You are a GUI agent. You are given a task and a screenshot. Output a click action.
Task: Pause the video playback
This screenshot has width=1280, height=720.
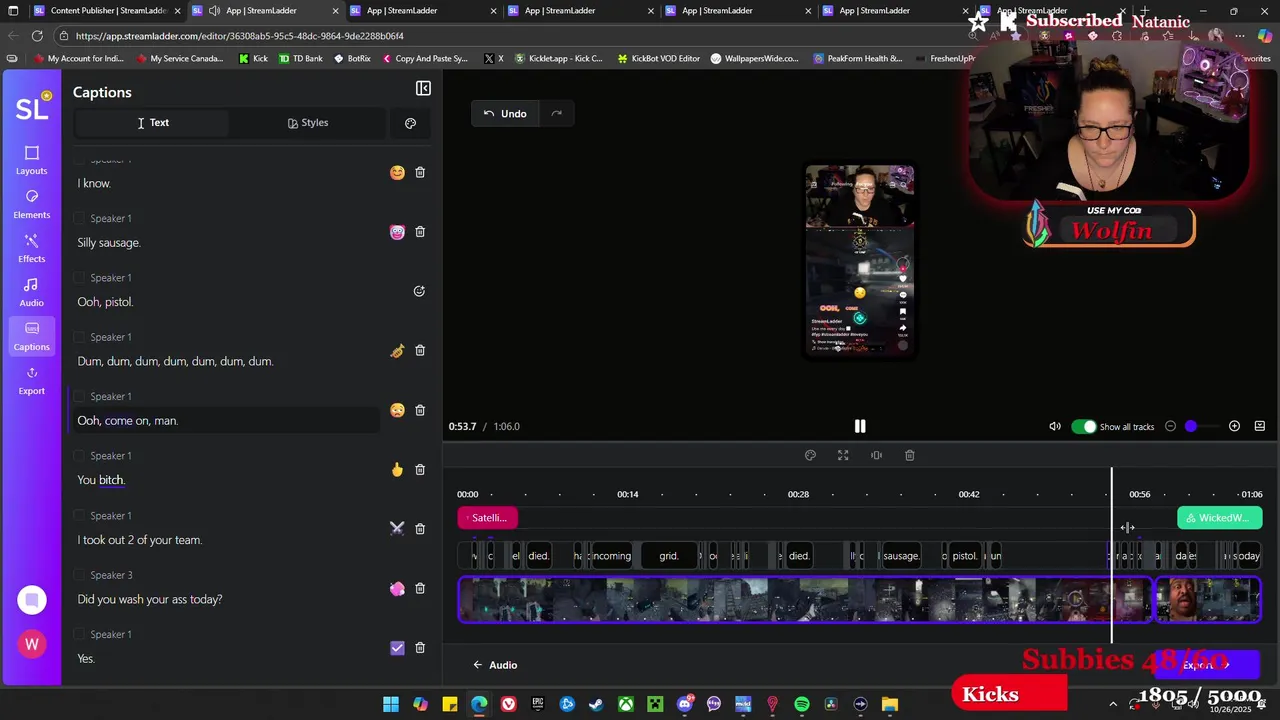[x=859, y=426]
